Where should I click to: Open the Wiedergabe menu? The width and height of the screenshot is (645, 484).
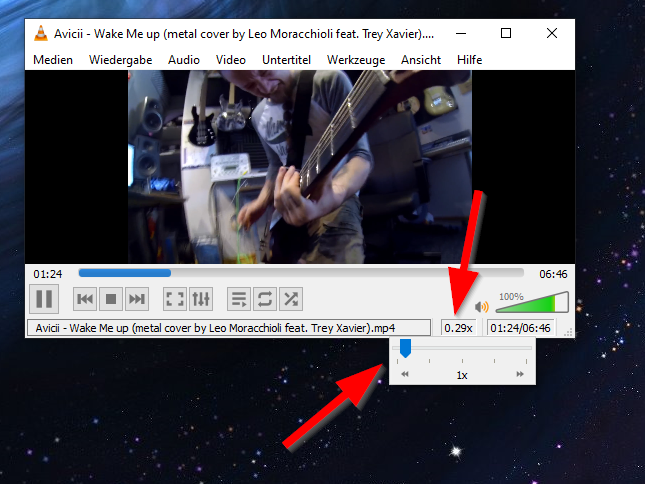pos(121,60)
